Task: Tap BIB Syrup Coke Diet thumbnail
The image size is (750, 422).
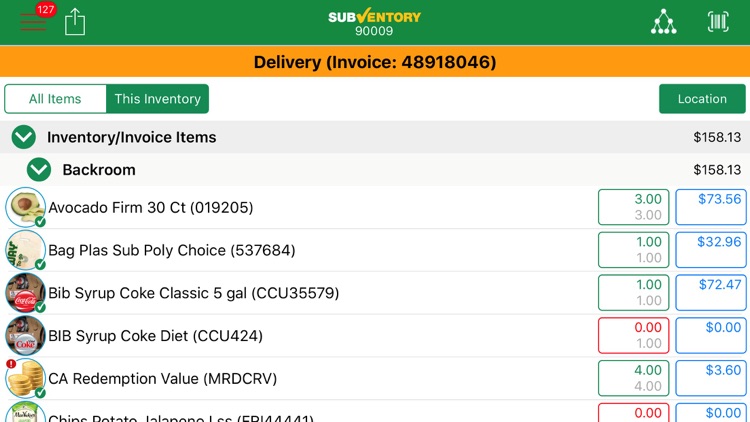Action: point(25,335)
